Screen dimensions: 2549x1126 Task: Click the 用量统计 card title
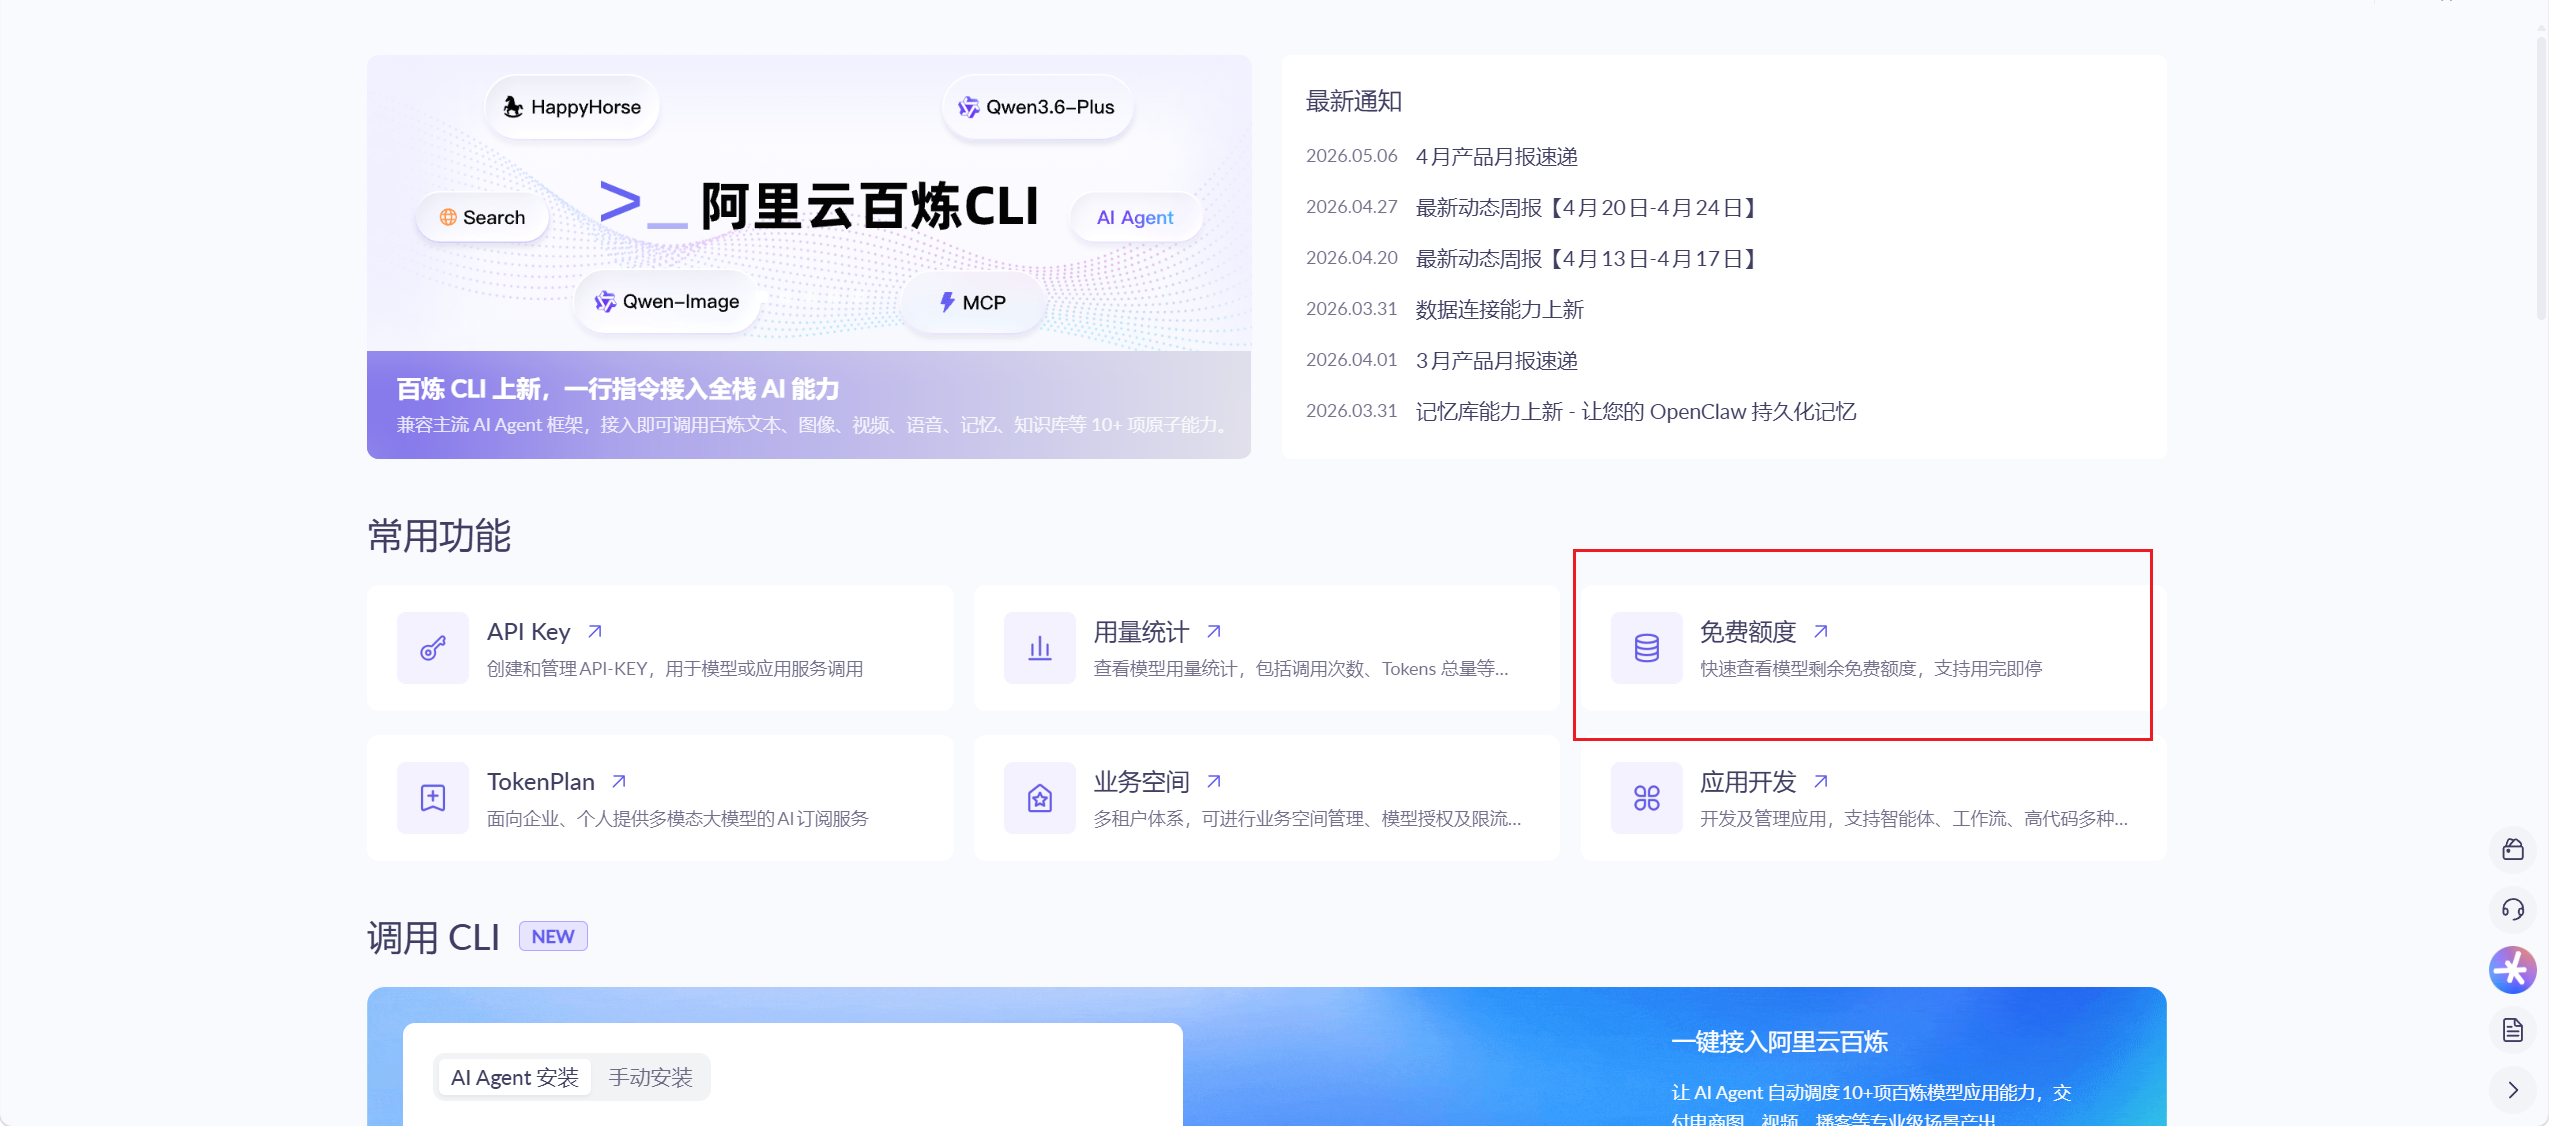coord(1141,632)
